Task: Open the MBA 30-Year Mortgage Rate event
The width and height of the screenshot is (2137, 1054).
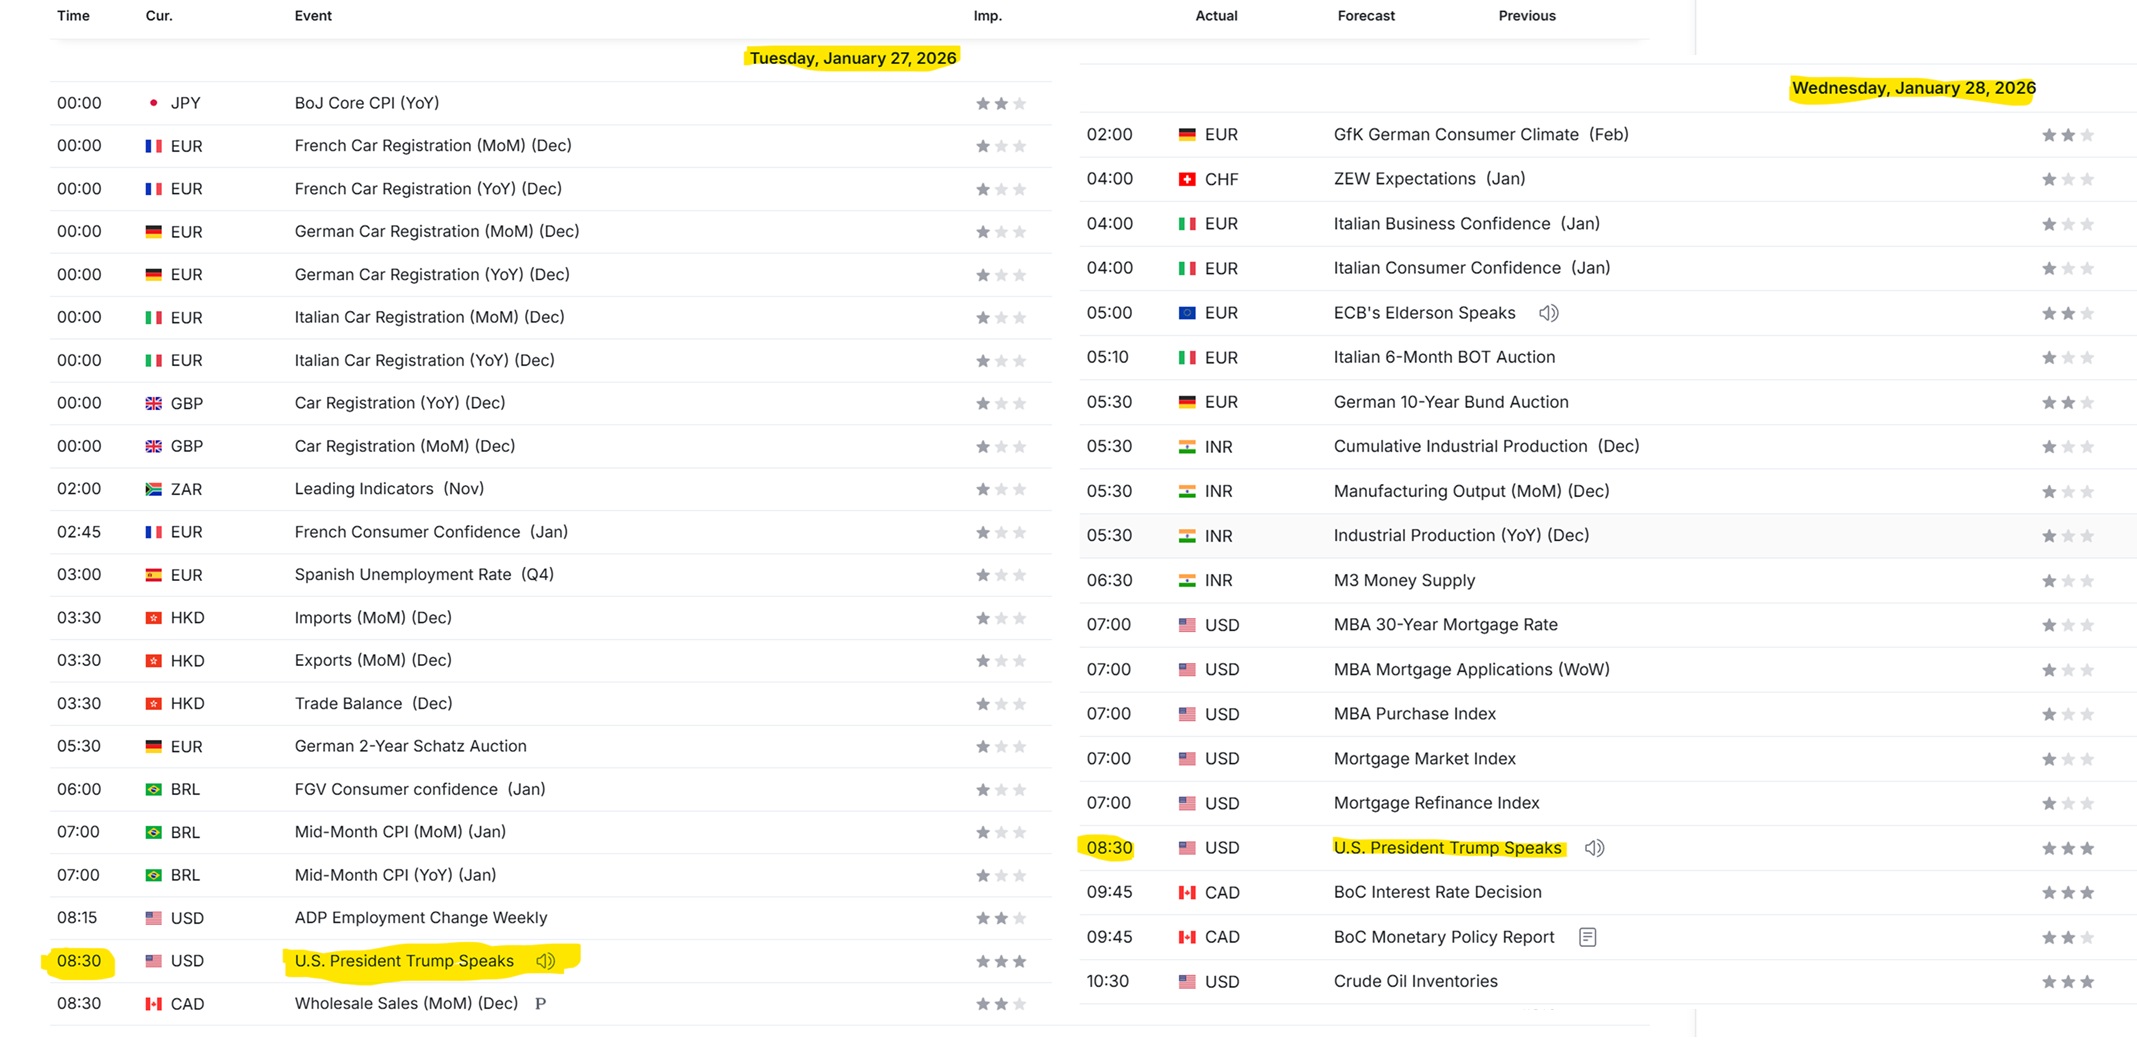Action: click(1446, 625)
